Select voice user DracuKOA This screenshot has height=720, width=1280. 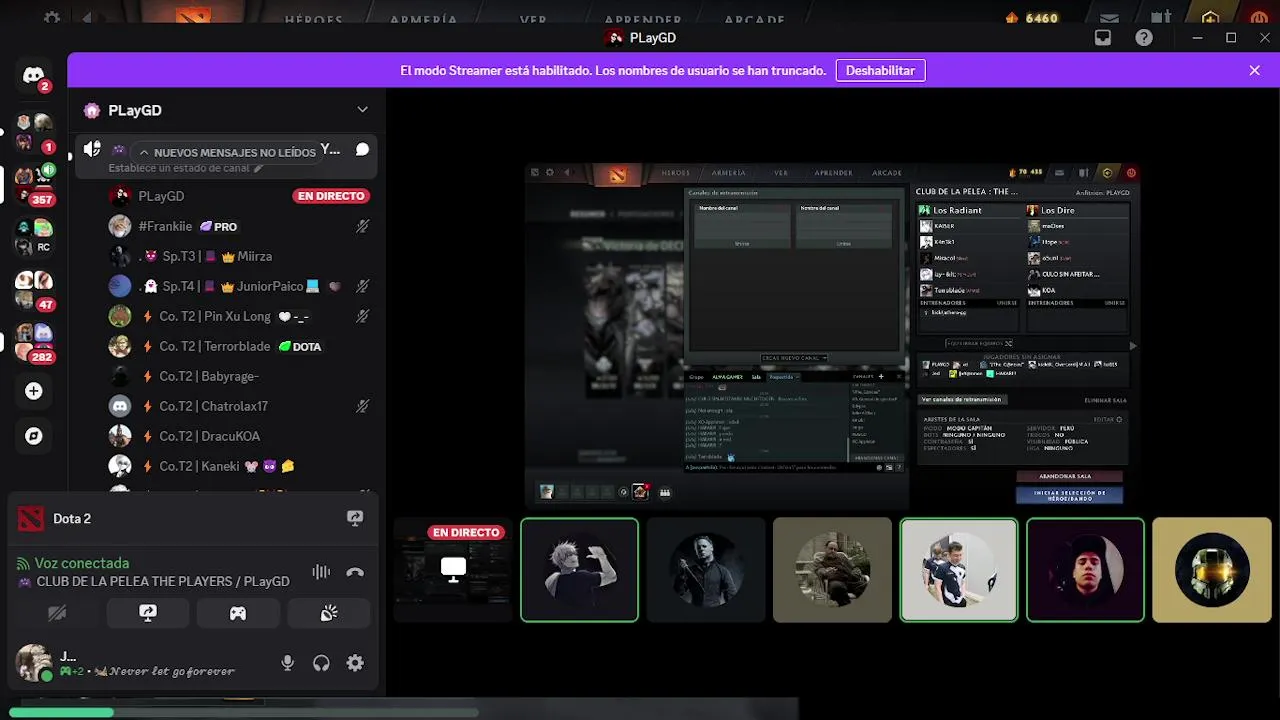[239, 436]
